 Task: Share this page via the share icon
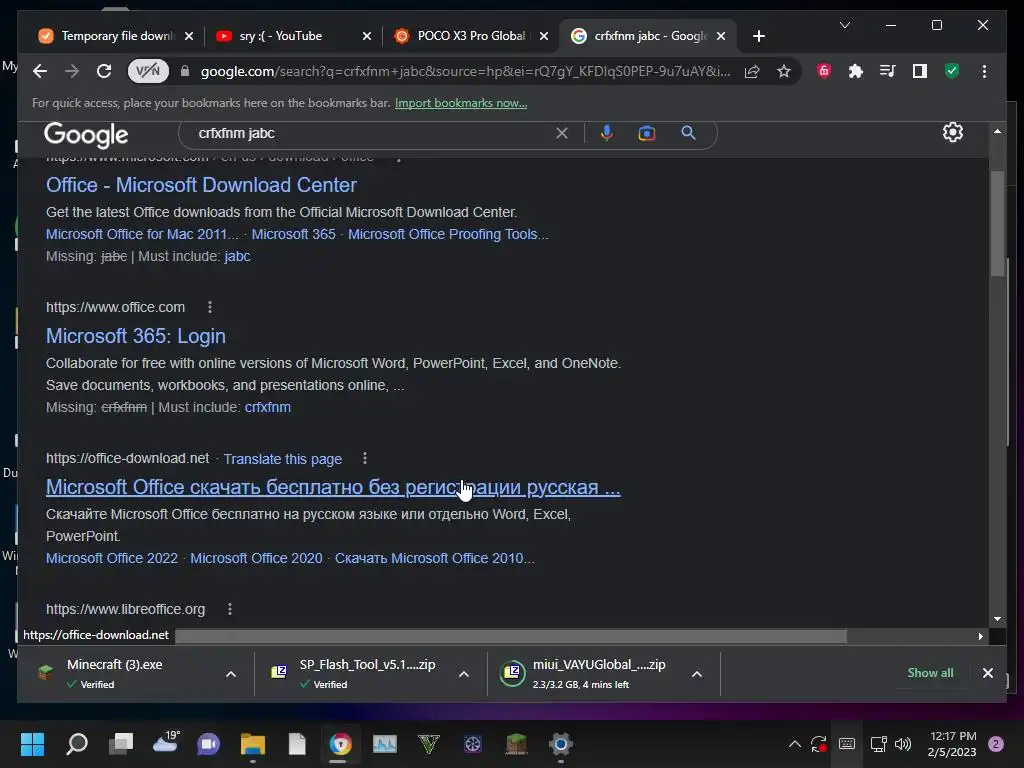(x=752, y=71)
